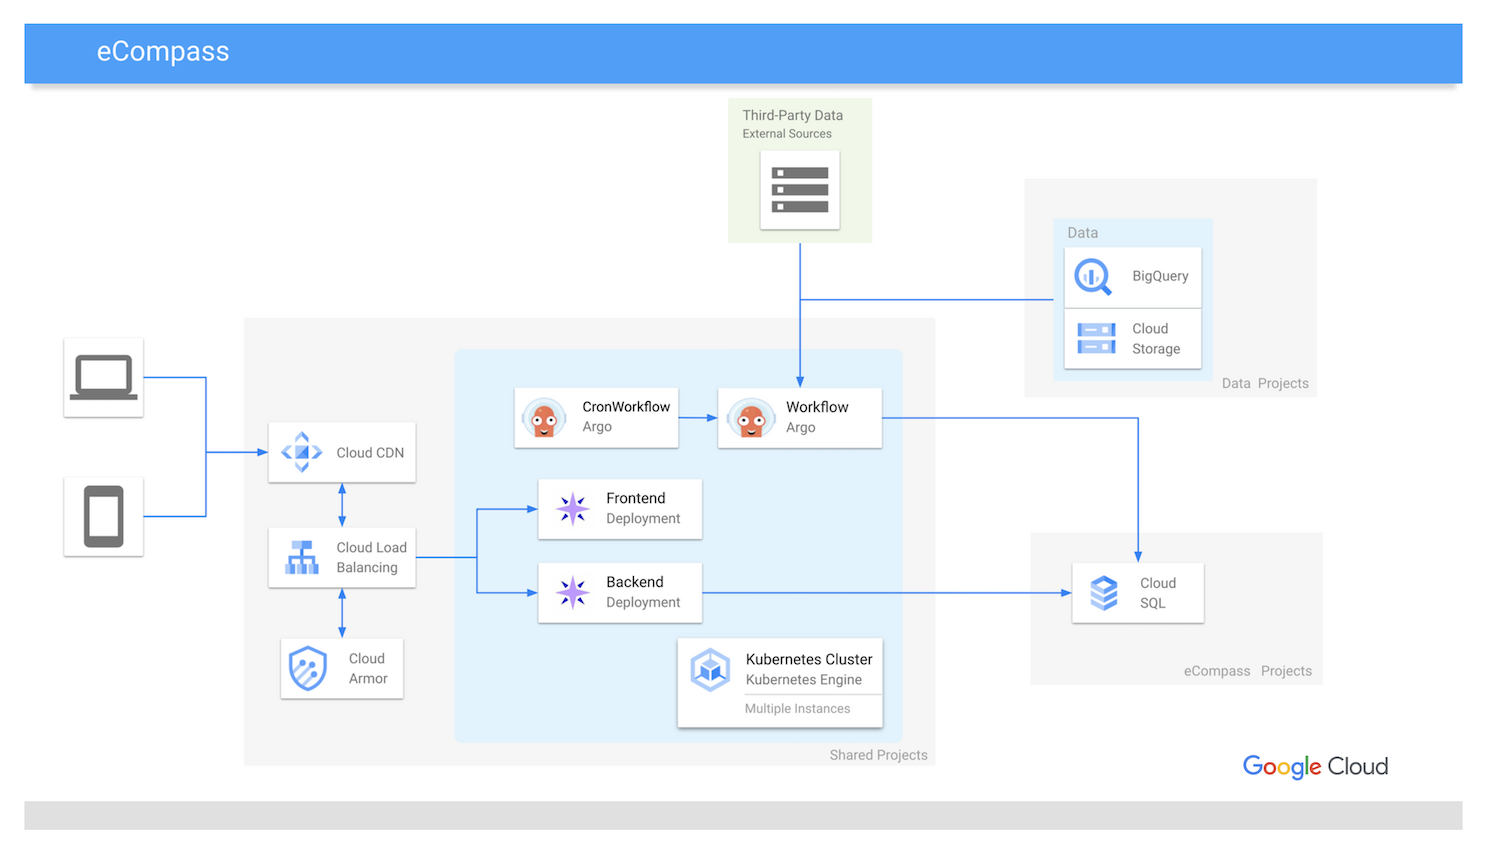The height and width of the screenshot is (849, 1500).
Task: Select the Cloud CDN icon
Action: tap(302, 452)
